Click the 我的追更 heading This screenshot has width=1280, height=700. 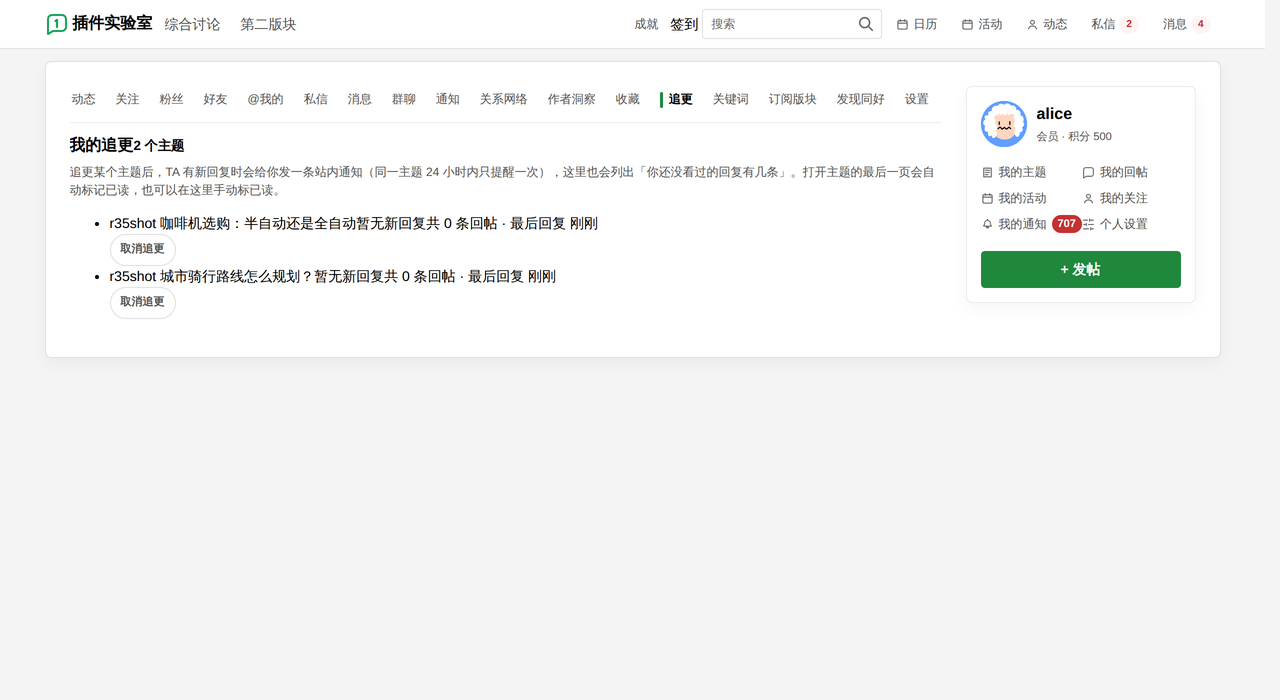[101, 145]
